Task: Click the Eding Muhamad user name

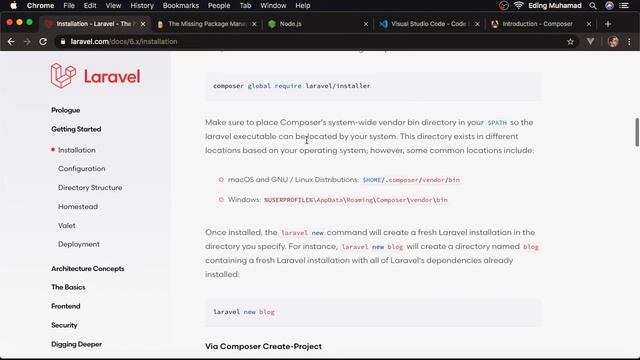Action: click(x=554, y=6)
